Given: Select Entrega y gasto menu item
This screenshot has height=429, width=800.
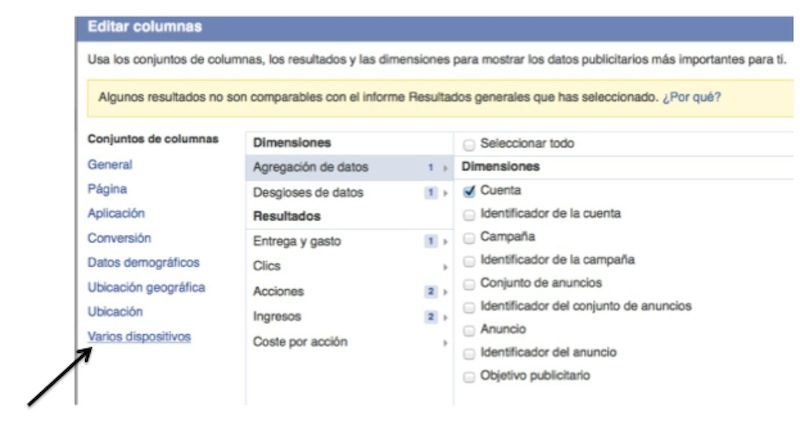Looking at the screenshot, I should point(349,241).
